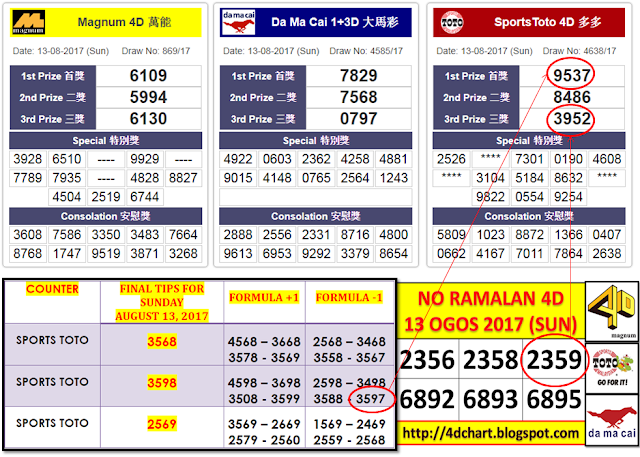Click SportsToto 'Draw No: 4638/17'
This screenshot has height=457, width=640.
pos(579,51)
